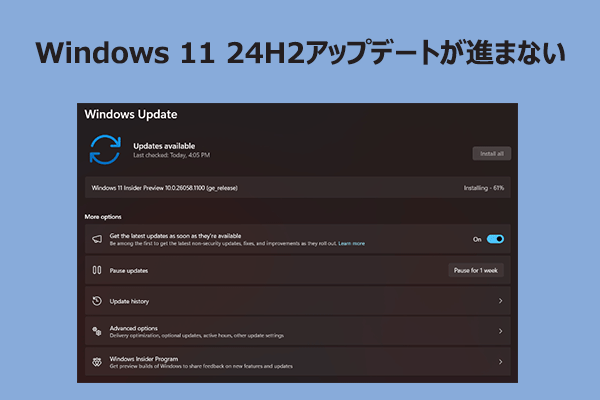Open Advanced options row label
Screen dimensions: 600x400
(x=134, y=328)
